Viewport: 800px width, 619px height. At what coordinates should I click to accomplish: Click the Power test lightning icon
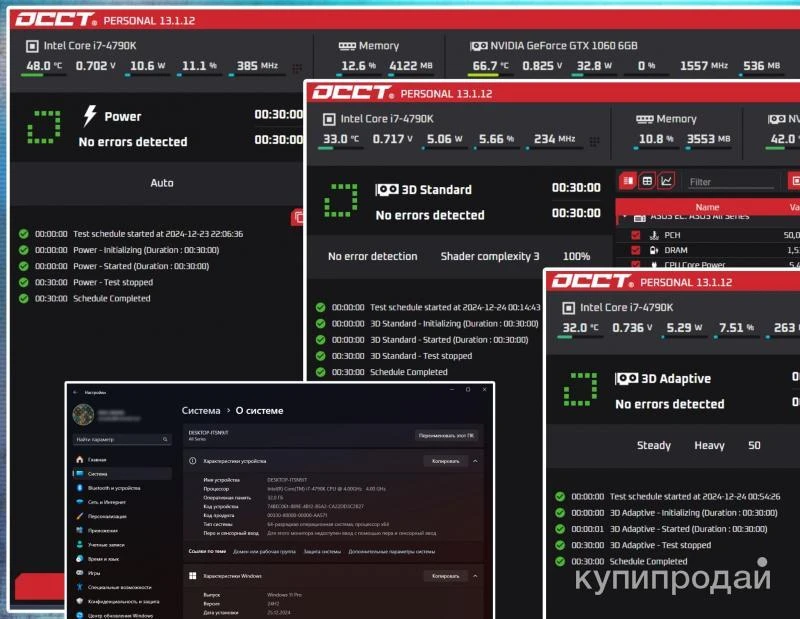coord(90,116)
